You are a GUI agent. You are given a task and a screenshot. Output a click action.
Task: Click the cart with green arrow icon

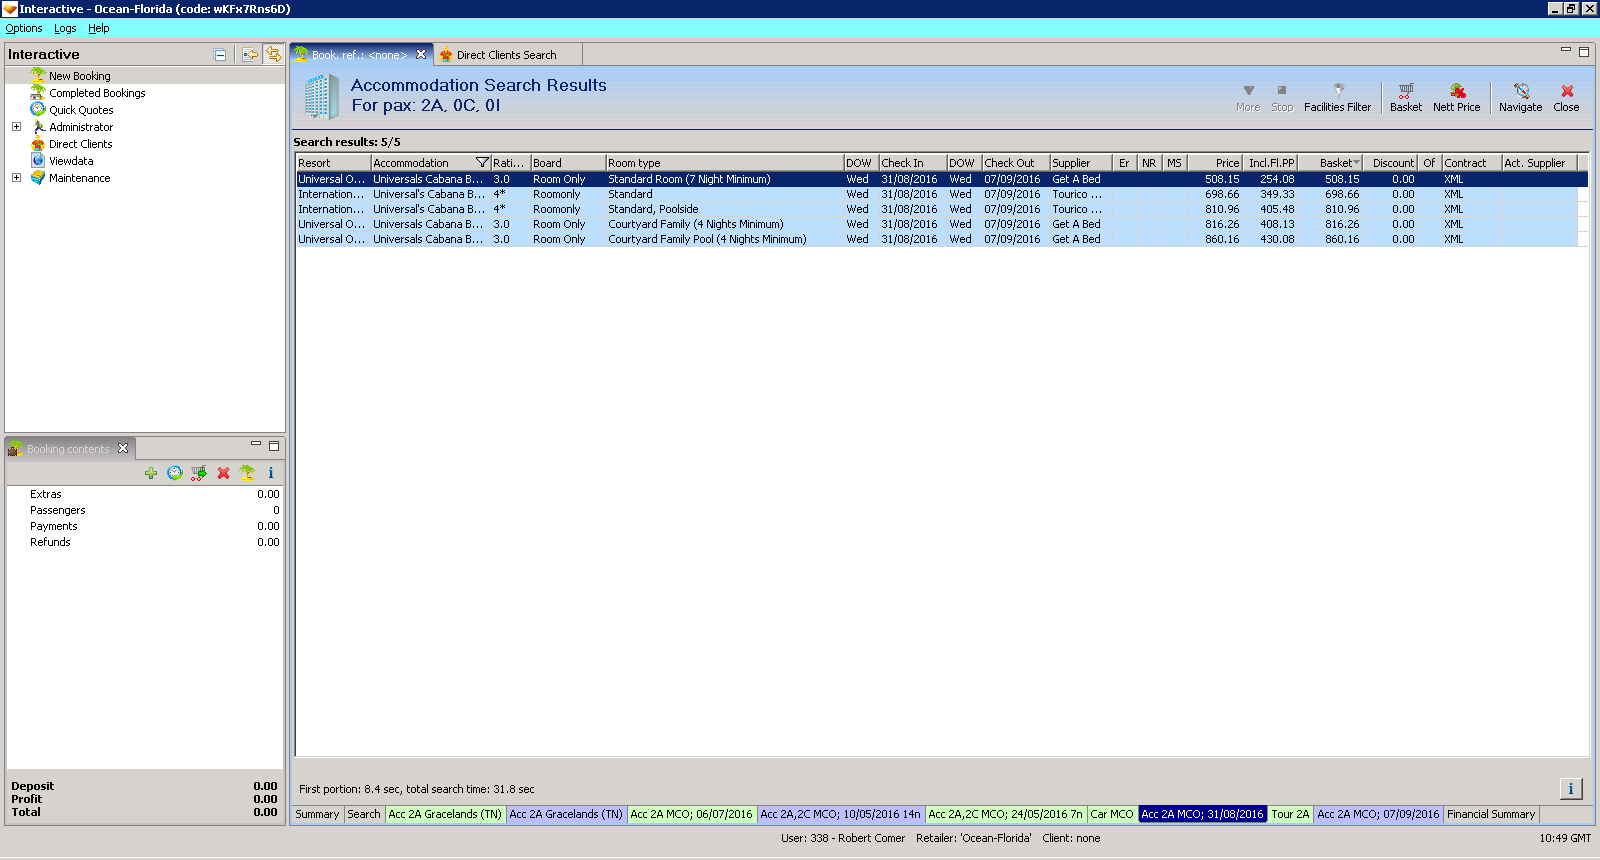tap(199, 473)
